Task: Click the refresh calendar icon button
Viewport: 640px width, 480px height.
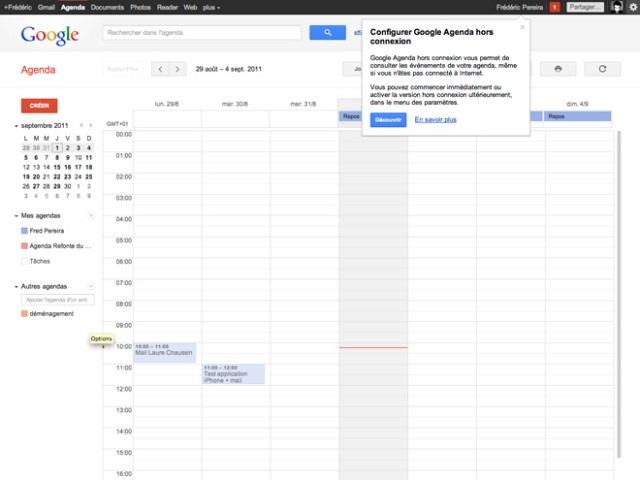Action: 602,69
